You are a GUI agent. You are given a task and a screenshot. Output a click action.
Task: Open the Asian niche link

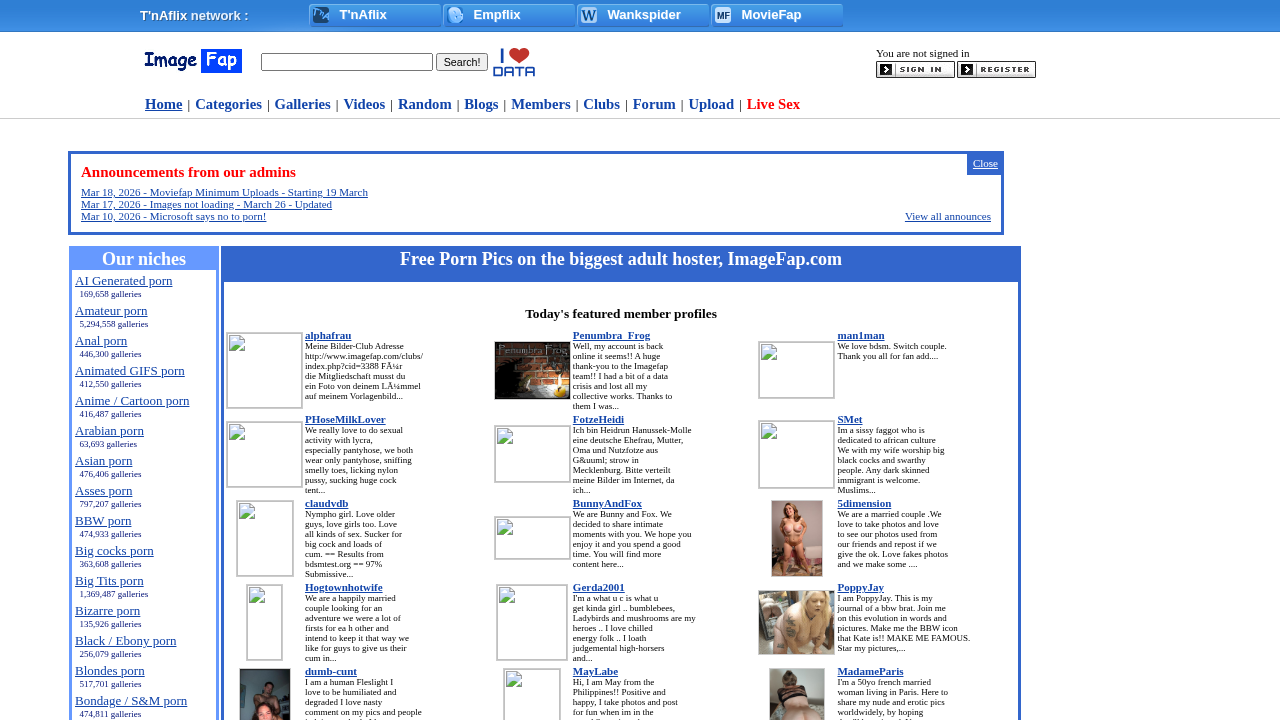point(104,461)
